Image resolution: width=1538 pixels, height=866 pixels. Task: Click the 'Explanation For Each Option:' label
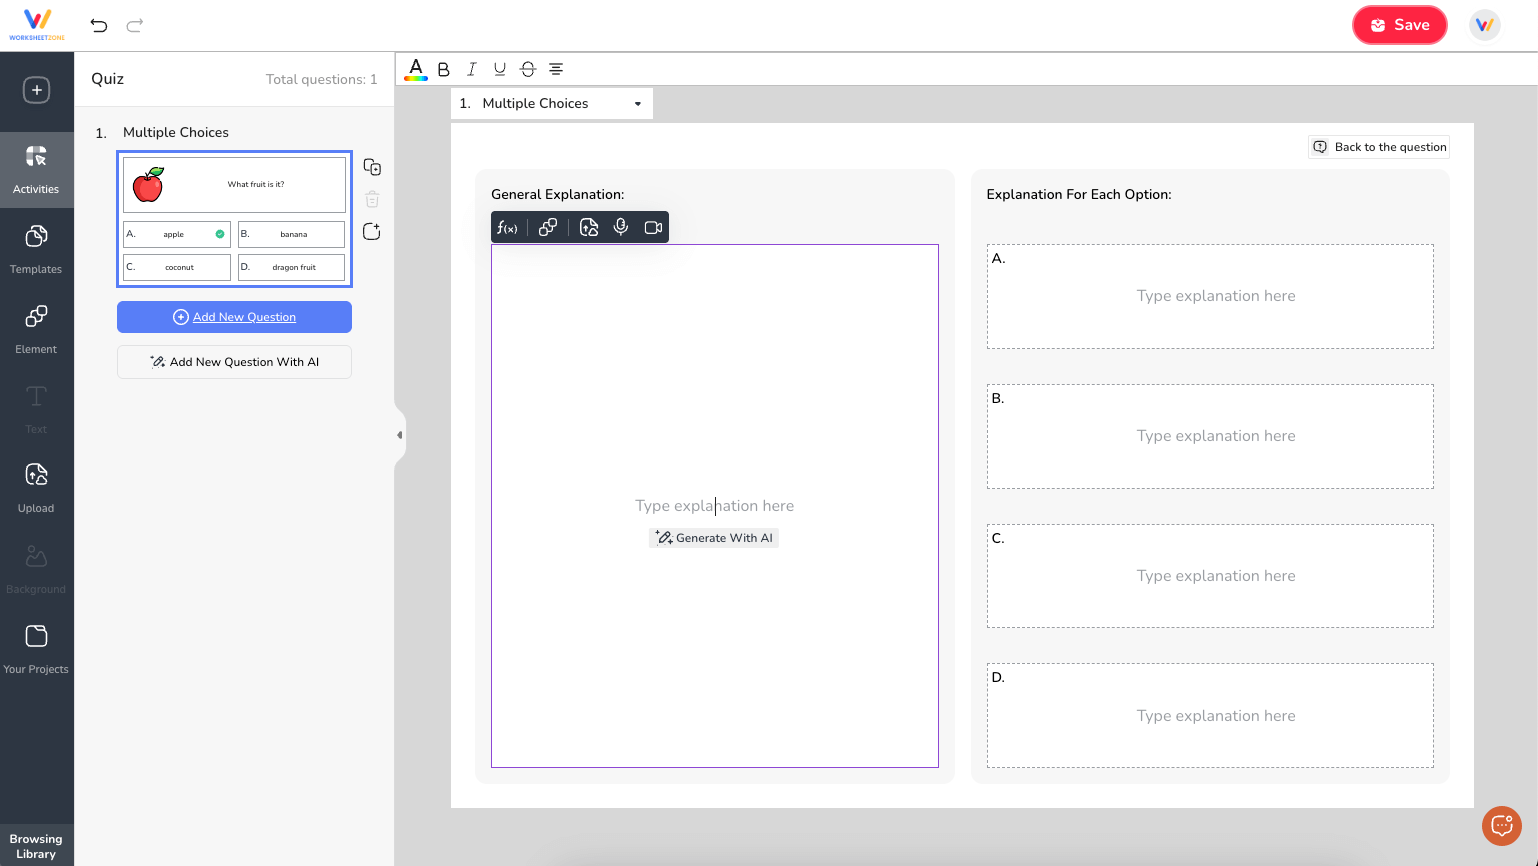click(1079, 195)
